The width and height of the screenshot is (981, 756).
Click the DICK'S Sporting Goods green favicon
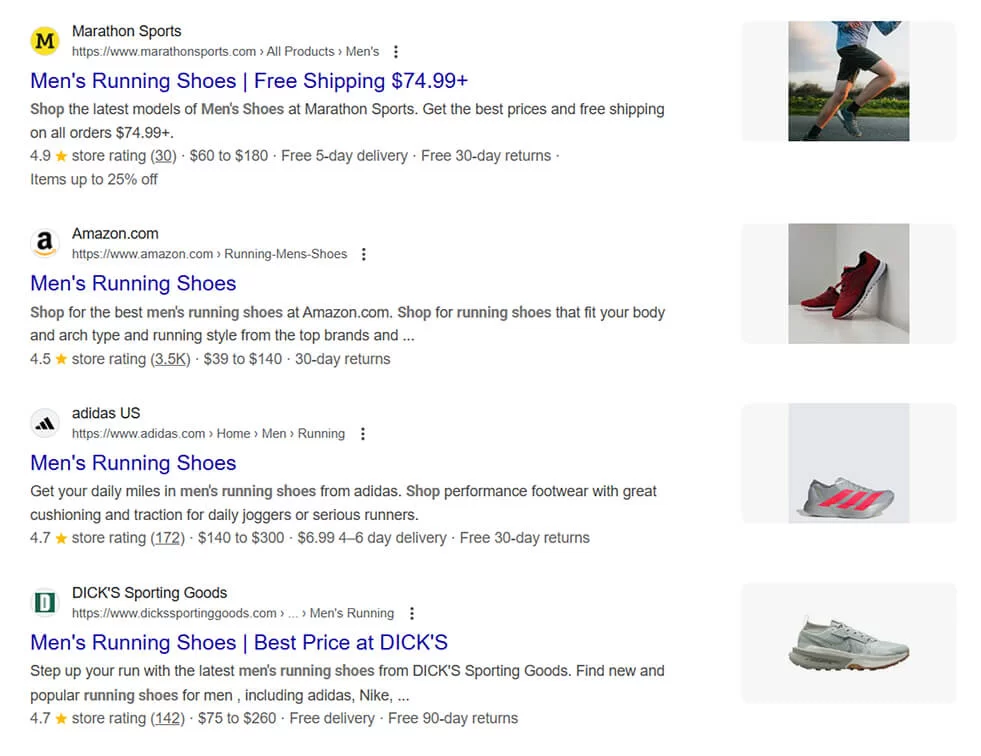pos(44,602)
